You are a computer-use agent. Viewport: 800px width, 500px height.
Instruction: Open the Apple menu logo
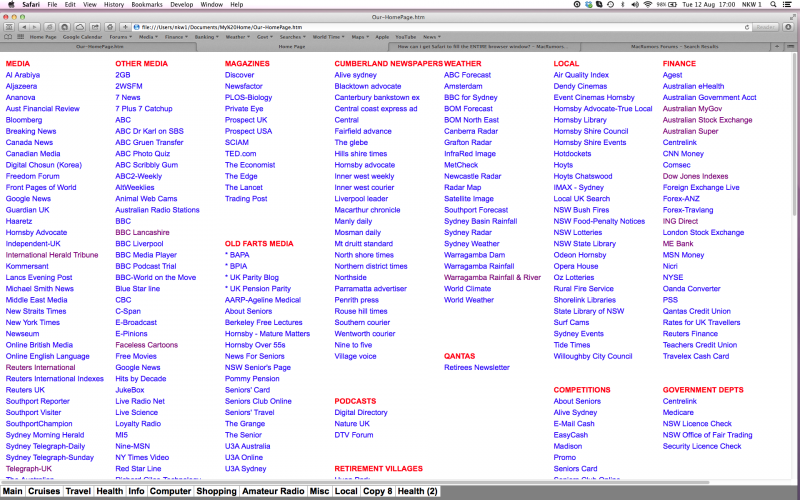tap(11, 5)
